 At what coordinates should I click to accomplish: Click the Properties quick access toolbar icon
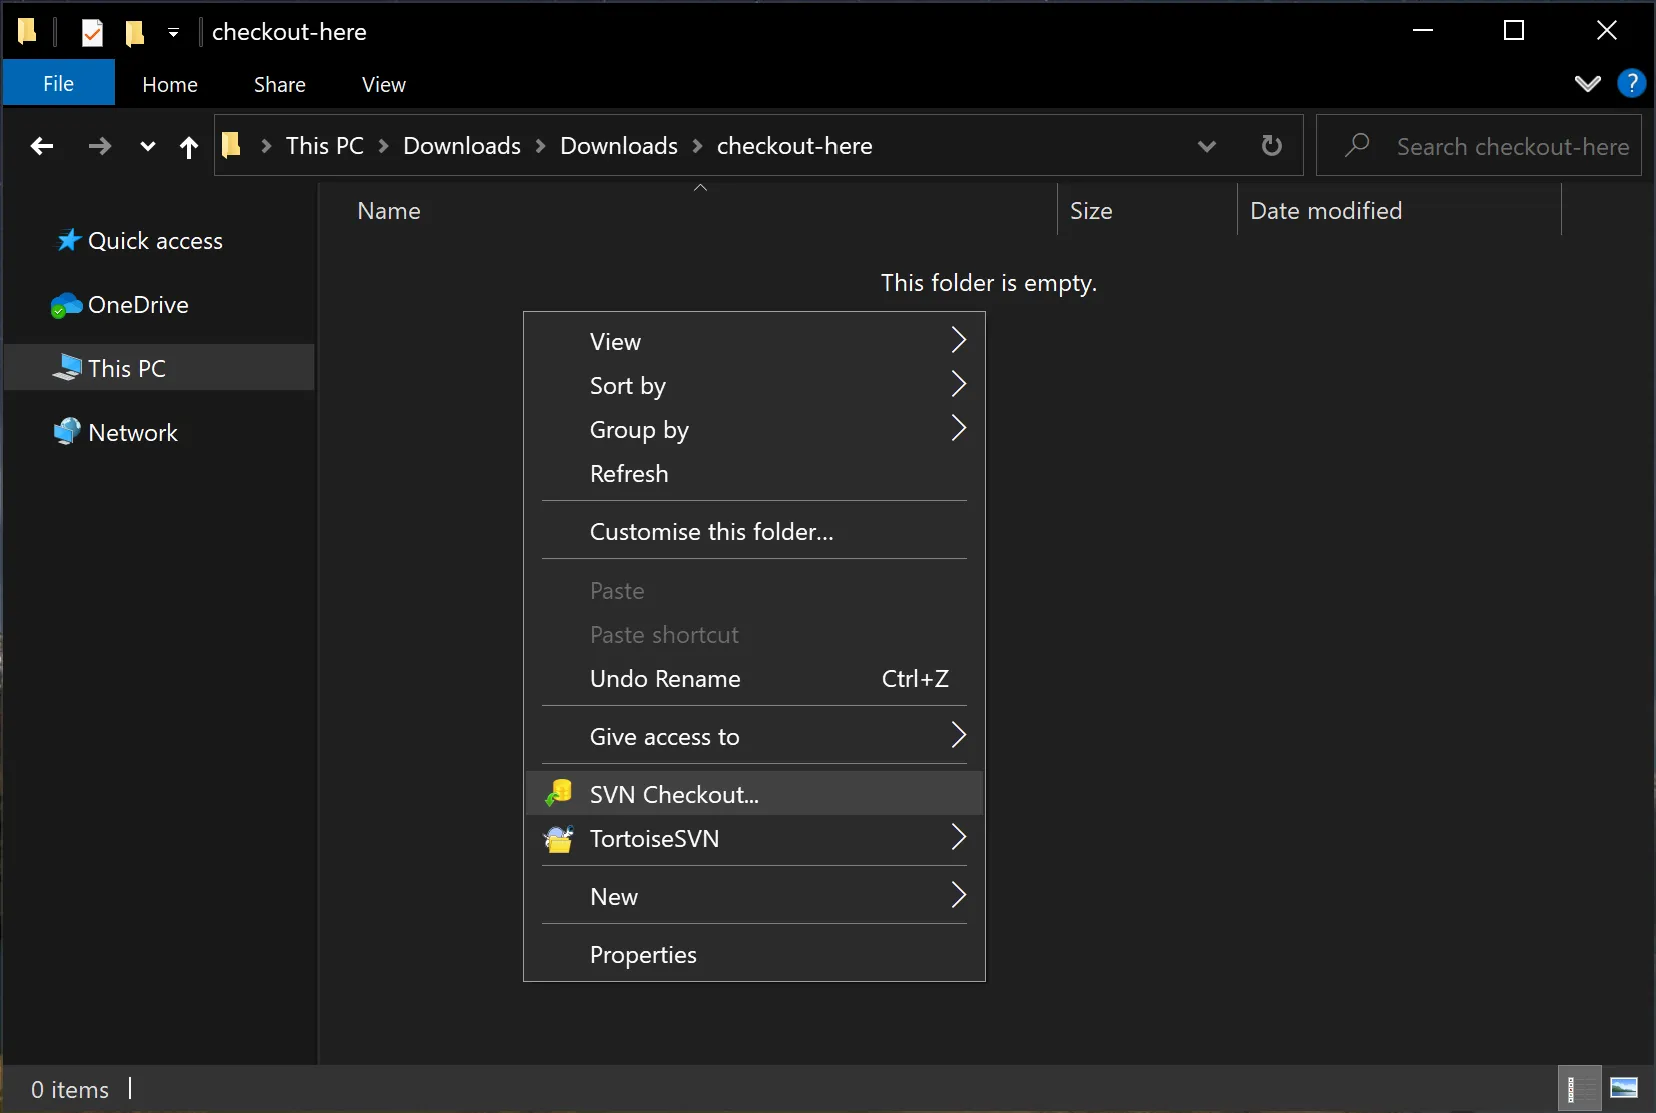point(92,32)
